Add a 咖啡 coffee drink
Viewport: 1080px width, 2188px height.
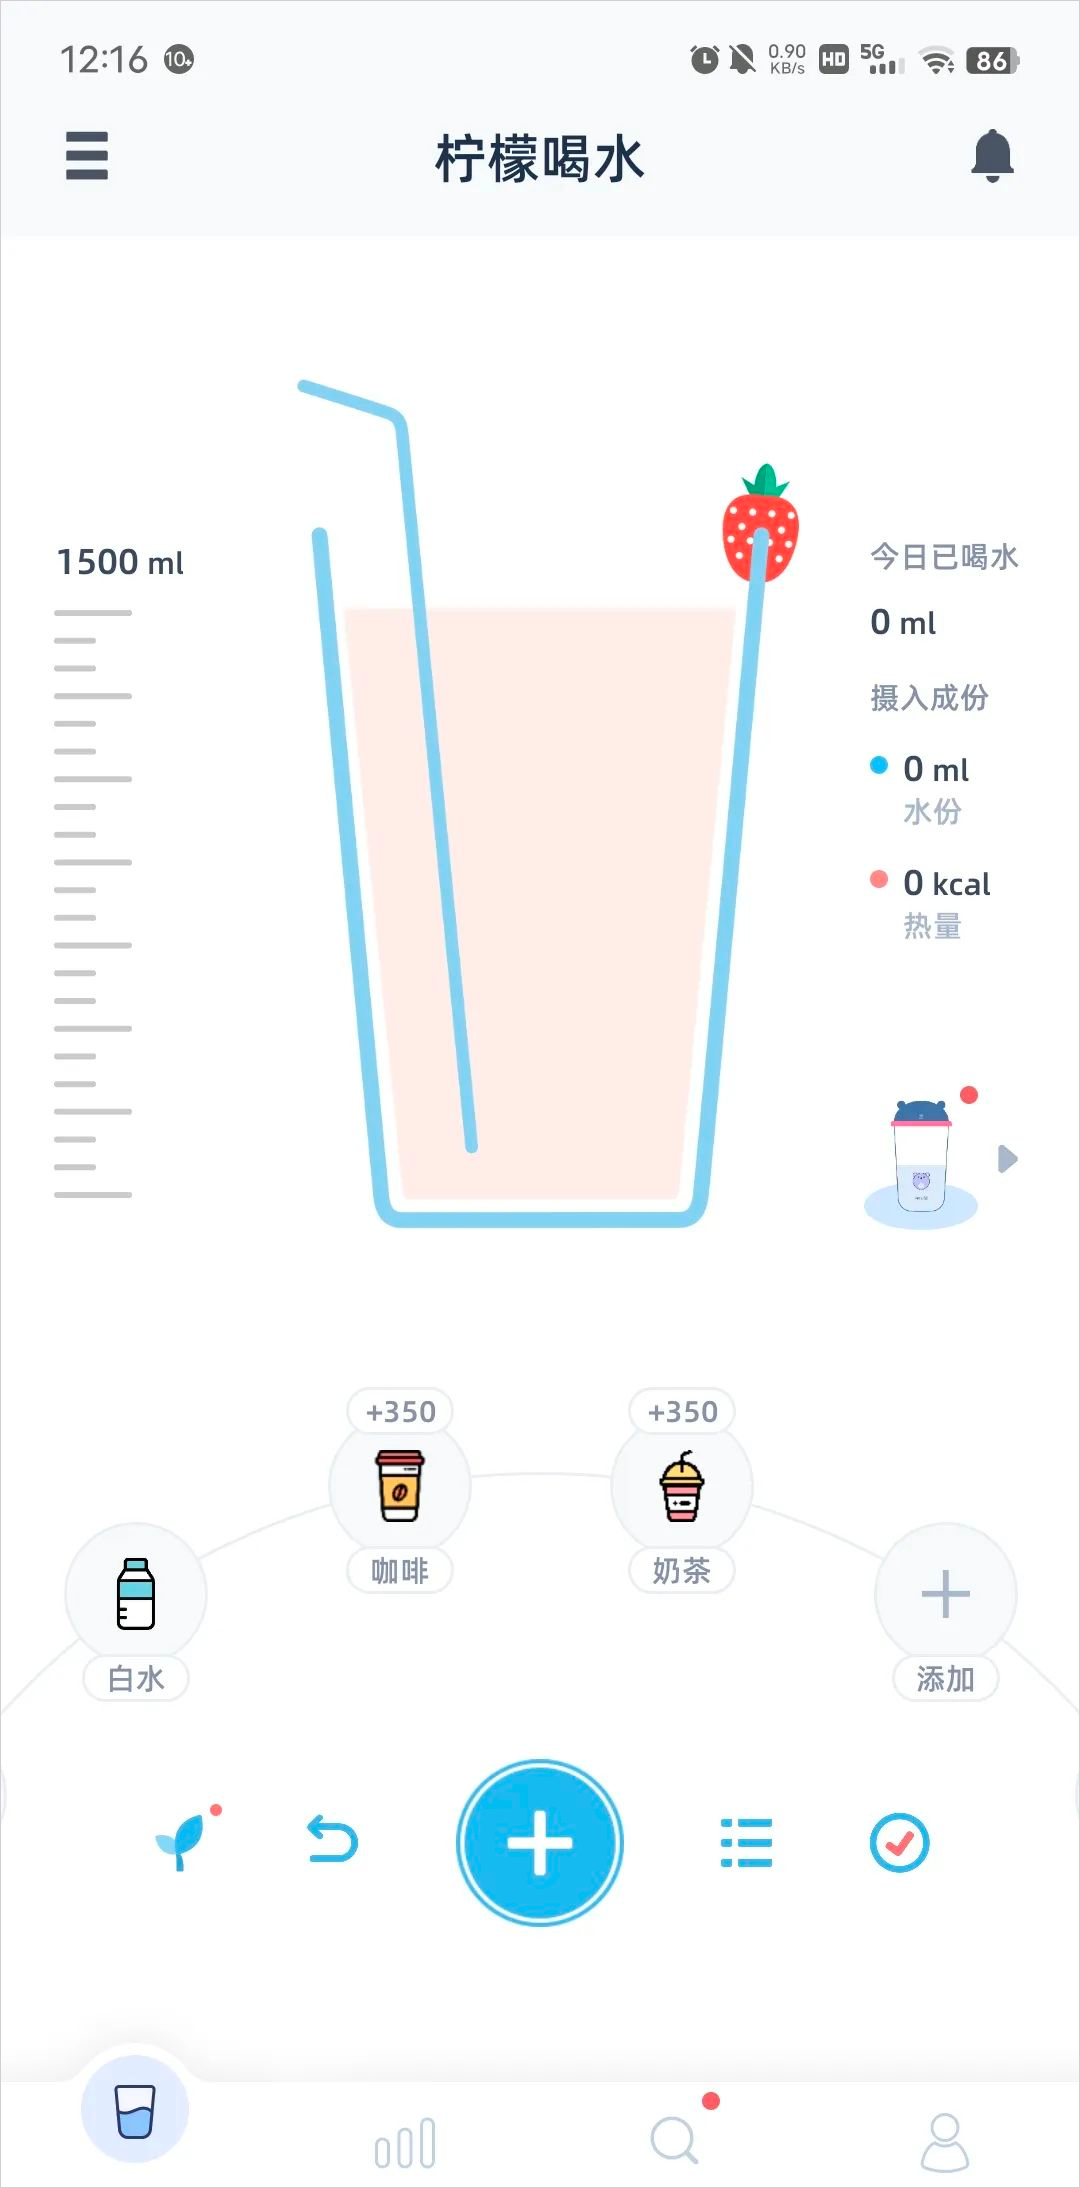400,1486
